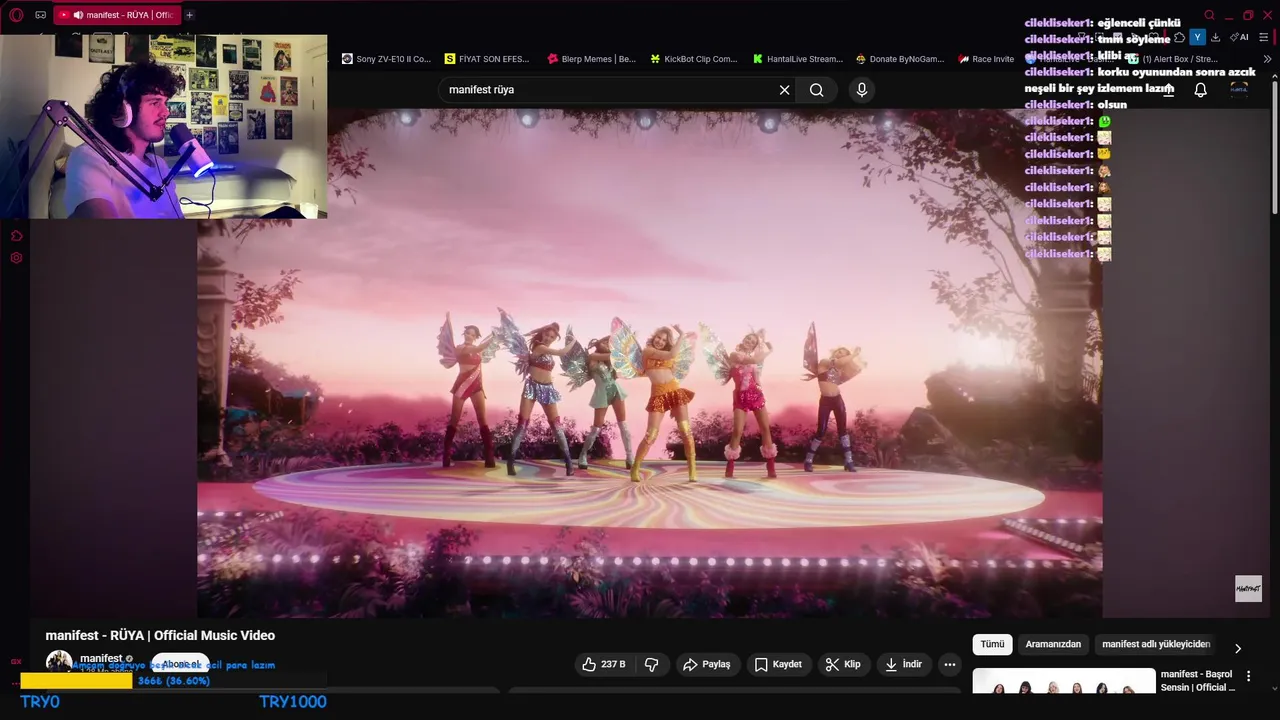The image size is (1280, 720).
Task: Open Race Invite bookmark
Action: [x=986, y=59]
